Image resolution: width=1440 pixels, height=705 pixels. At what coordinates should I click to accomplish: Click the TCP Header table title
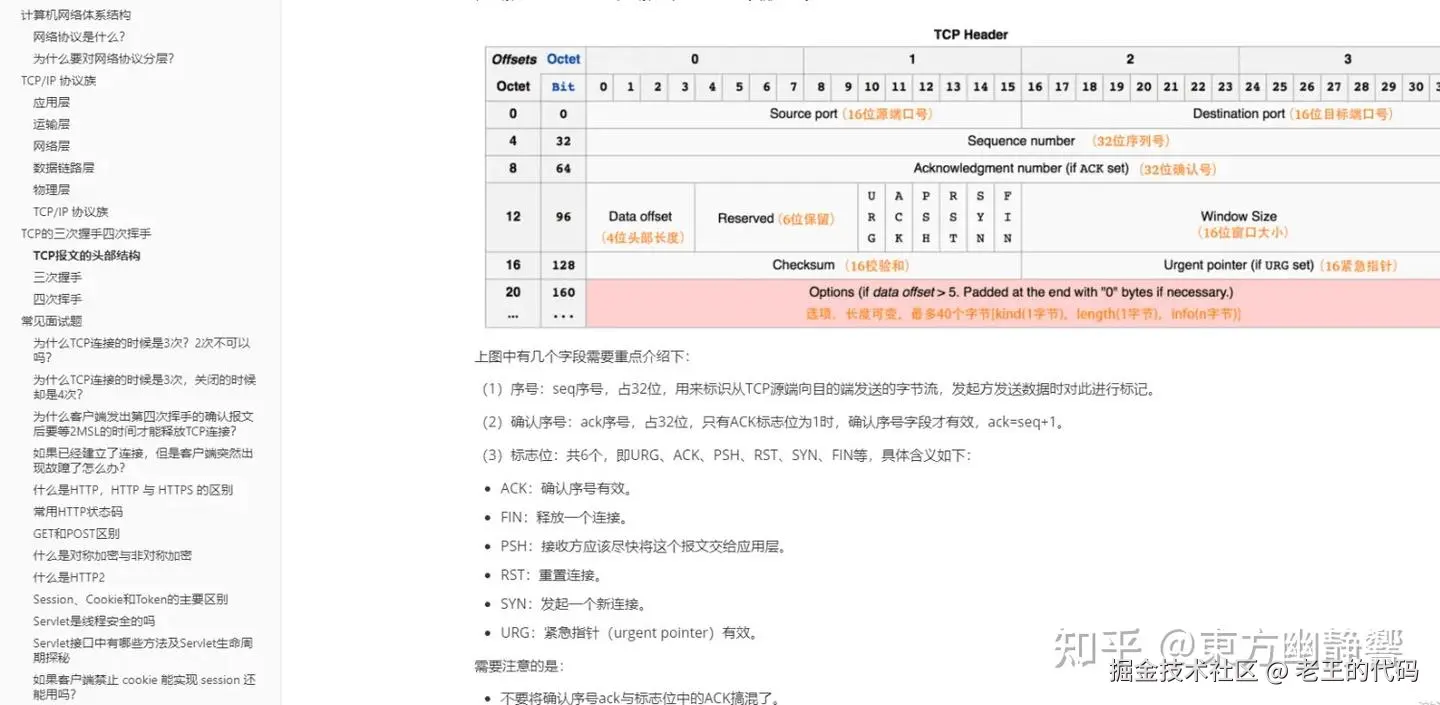pyautogui.click(x=970, y=34)
